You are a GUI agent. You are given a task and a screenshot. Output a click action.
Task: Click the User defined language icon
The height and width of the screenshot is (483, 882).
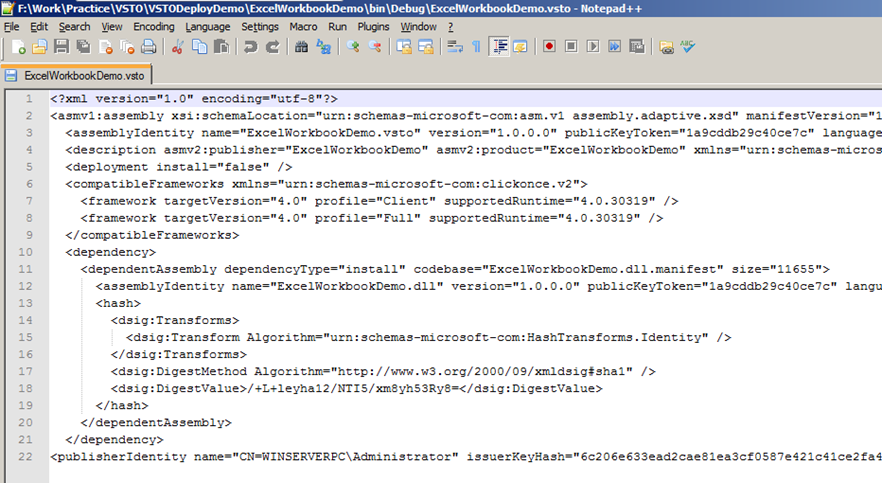click(520, 47)
